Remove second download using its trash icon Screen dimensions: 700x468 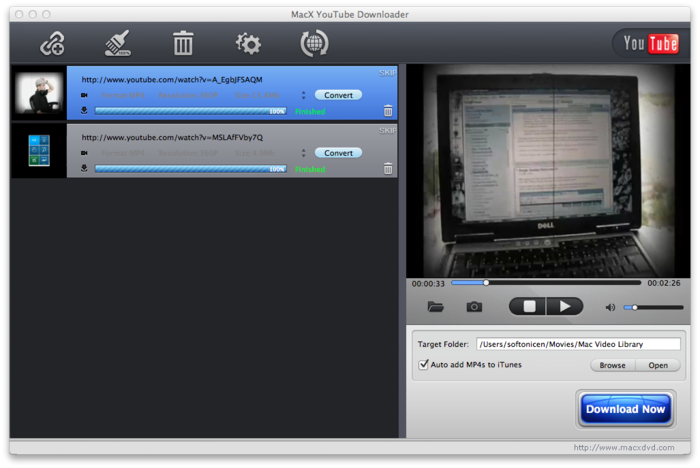[x=388, y=169]
